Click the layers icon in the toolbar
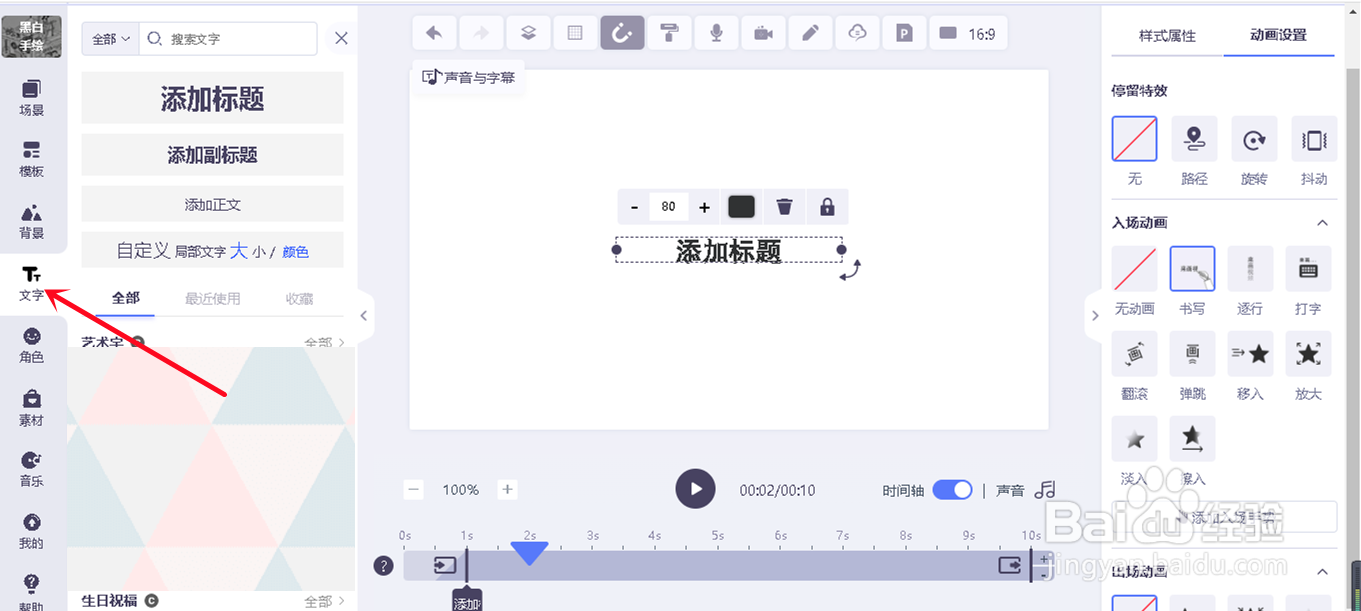The width and height of the screenshot is (1361, 611). coord(528,32)
